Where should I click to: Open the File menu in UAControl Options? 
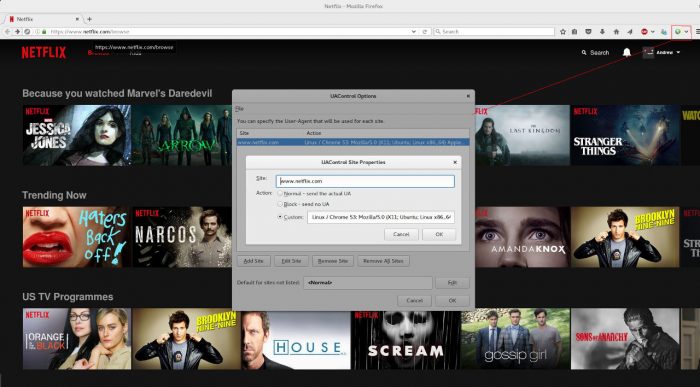[x=239, y=108]
